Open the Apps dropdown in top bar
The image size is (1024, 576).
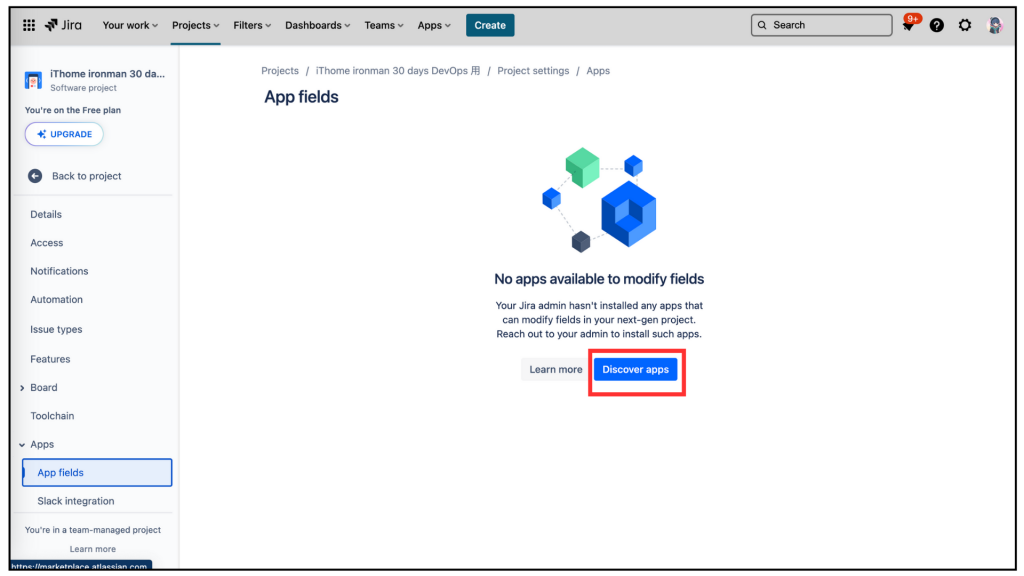[x=434, y=25]
